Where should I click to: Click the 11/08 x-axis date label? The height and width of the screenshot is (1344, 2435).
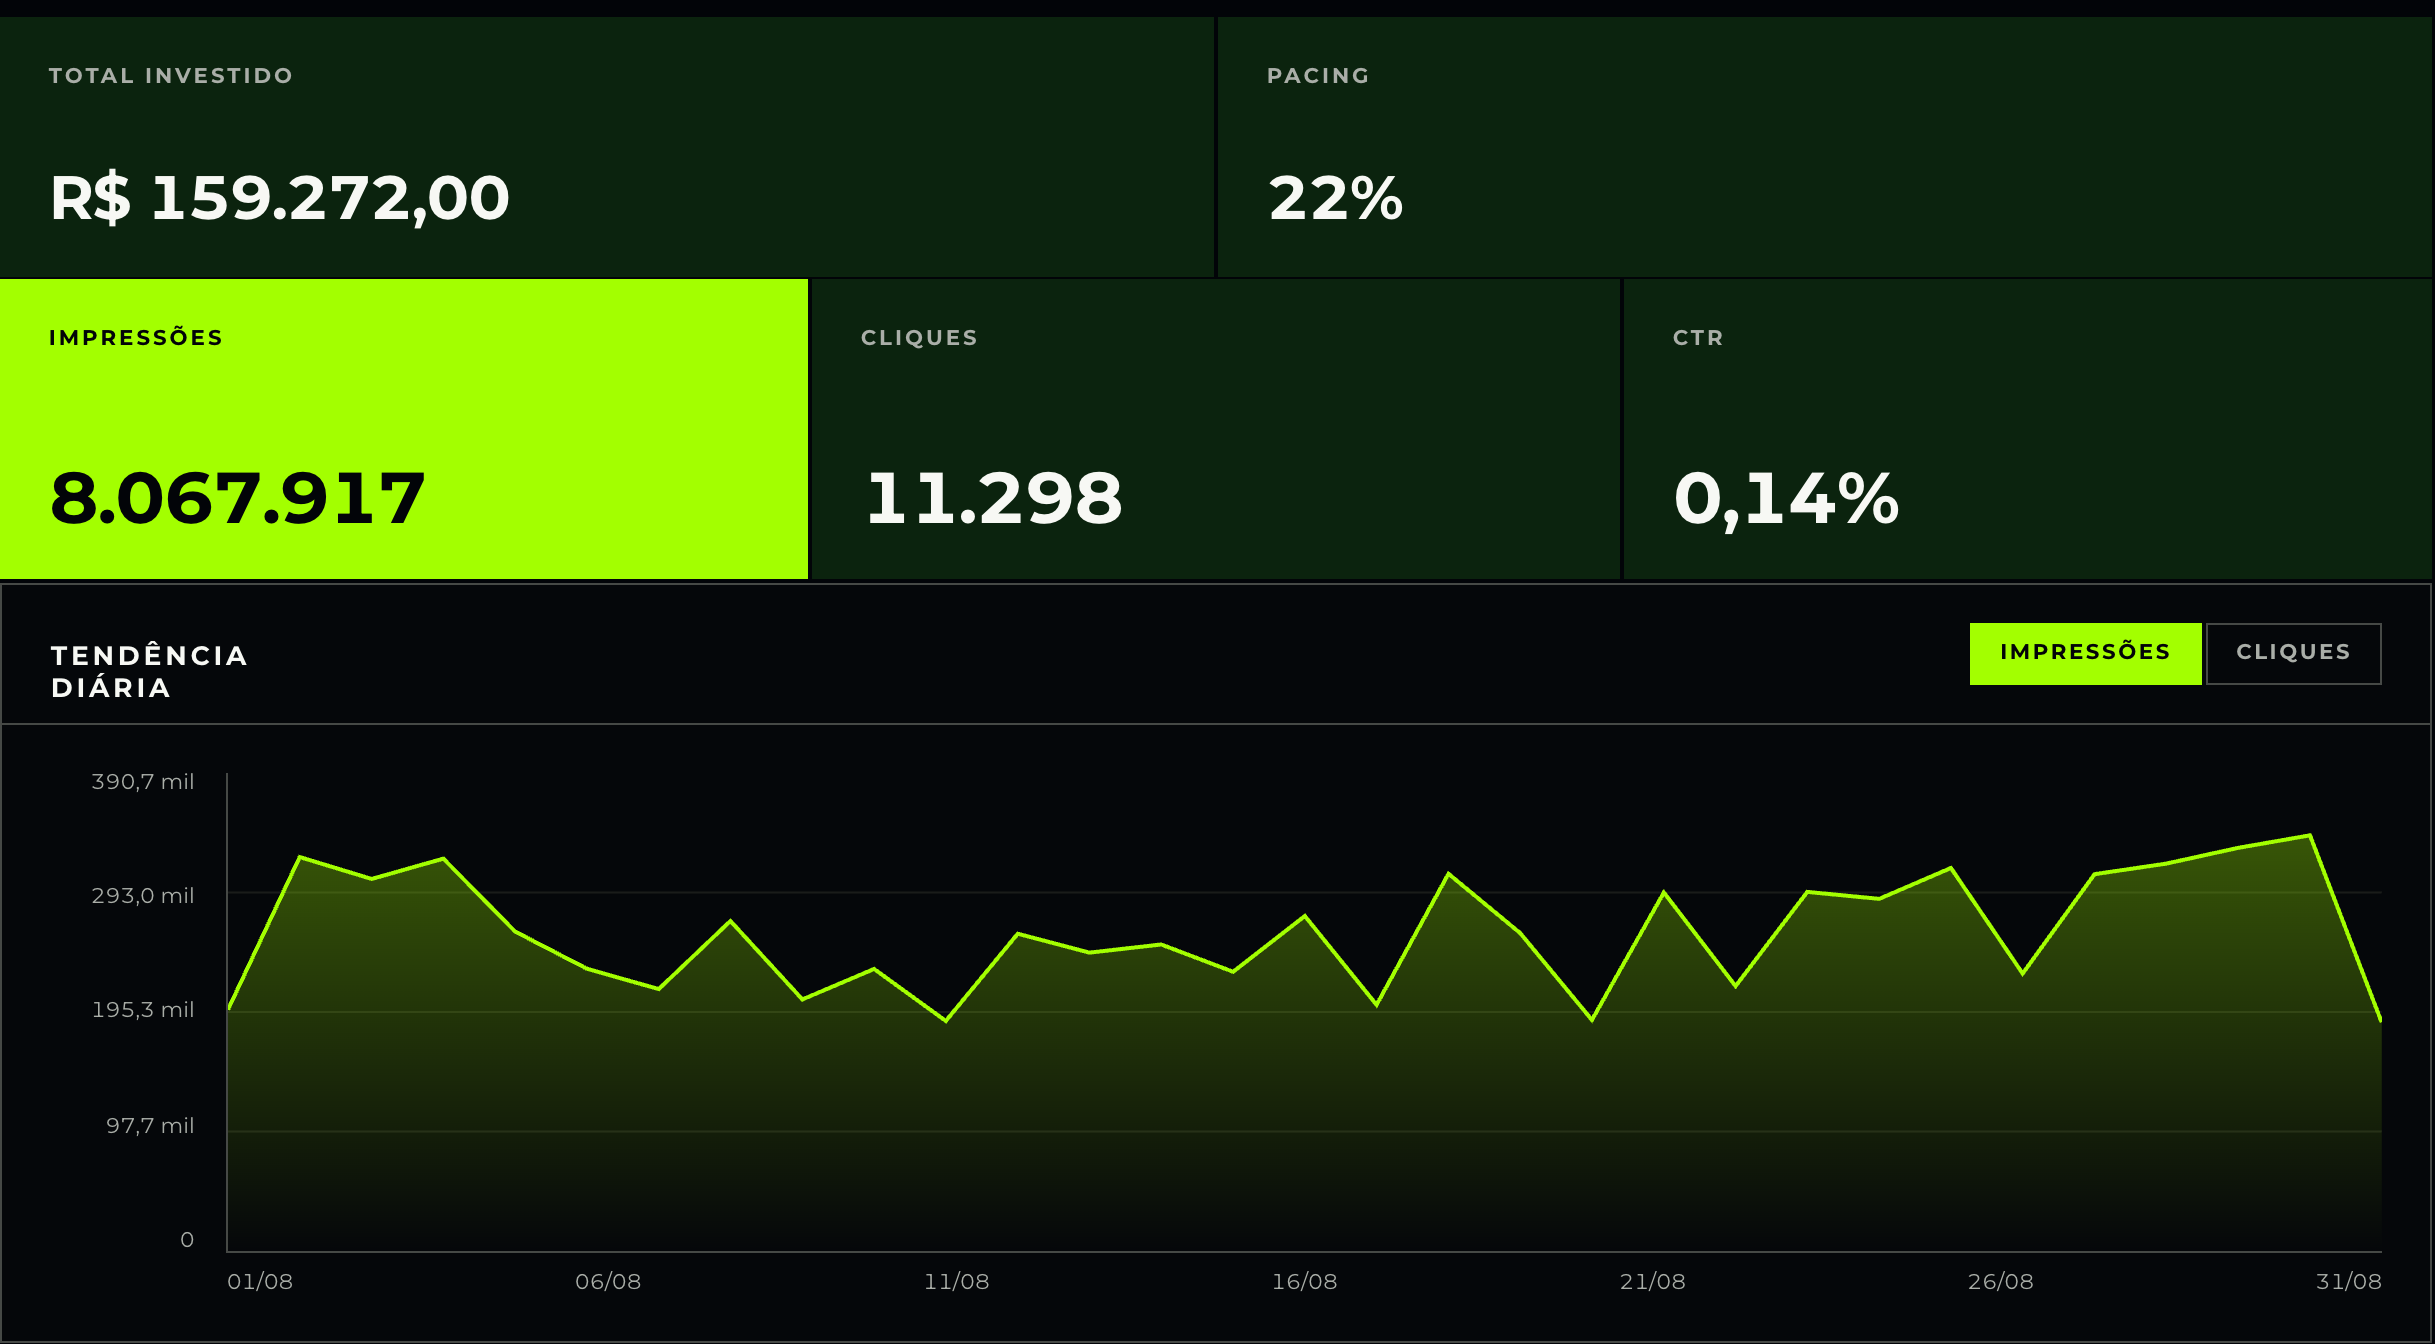pos(956,1281)
